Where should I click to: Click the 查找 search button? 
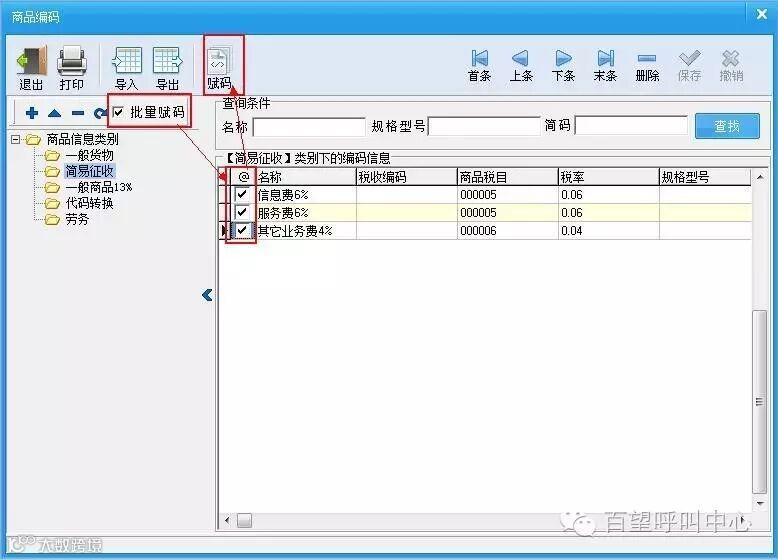(x=727, y=126)
